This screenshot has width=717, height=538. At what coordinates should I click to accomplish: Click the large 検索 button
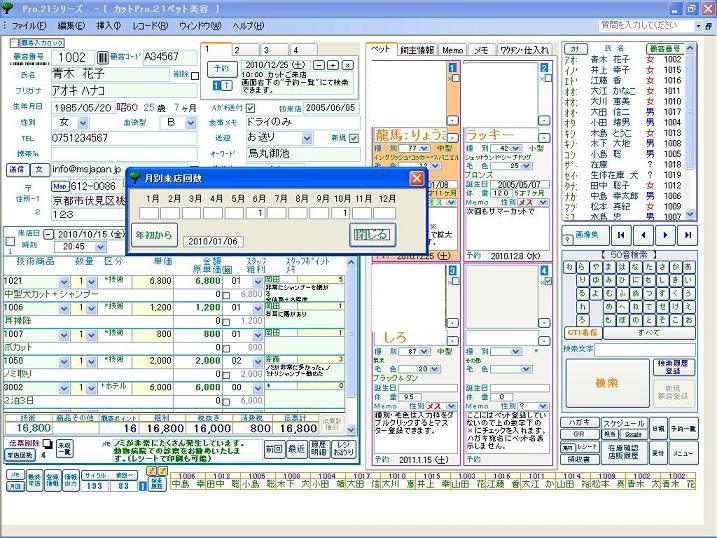[607, 383]
